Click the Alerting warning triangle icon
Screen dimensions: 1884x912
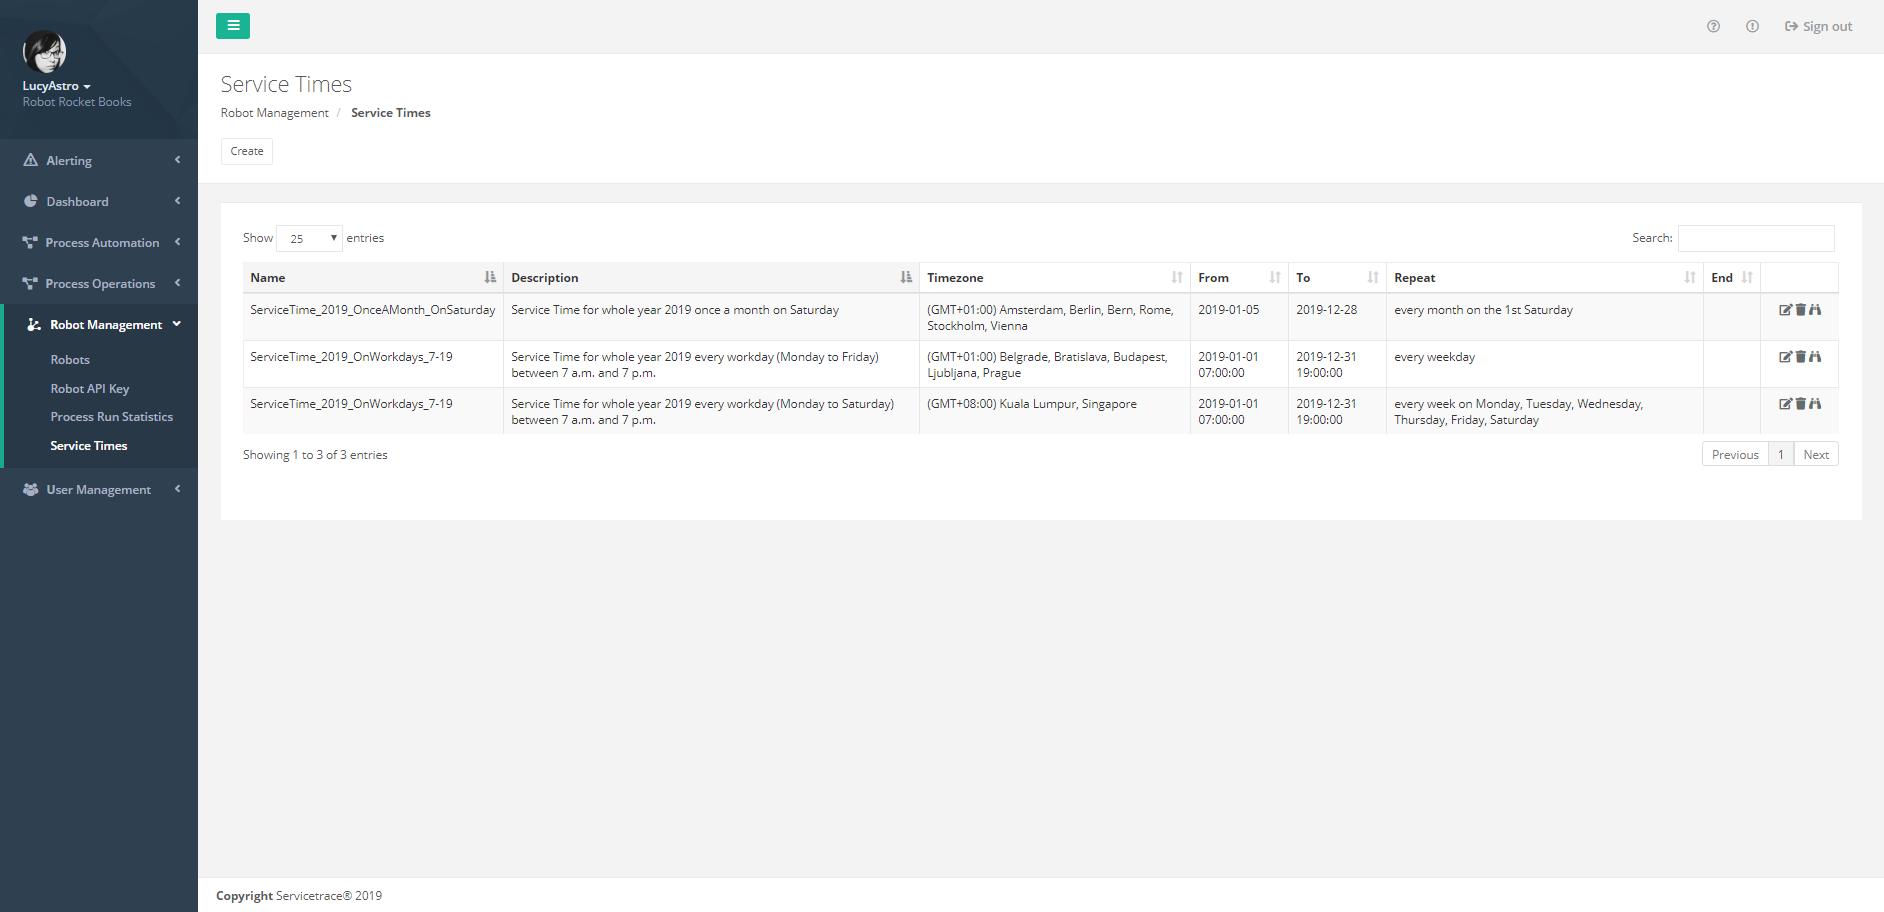click(x=31, y=160)
